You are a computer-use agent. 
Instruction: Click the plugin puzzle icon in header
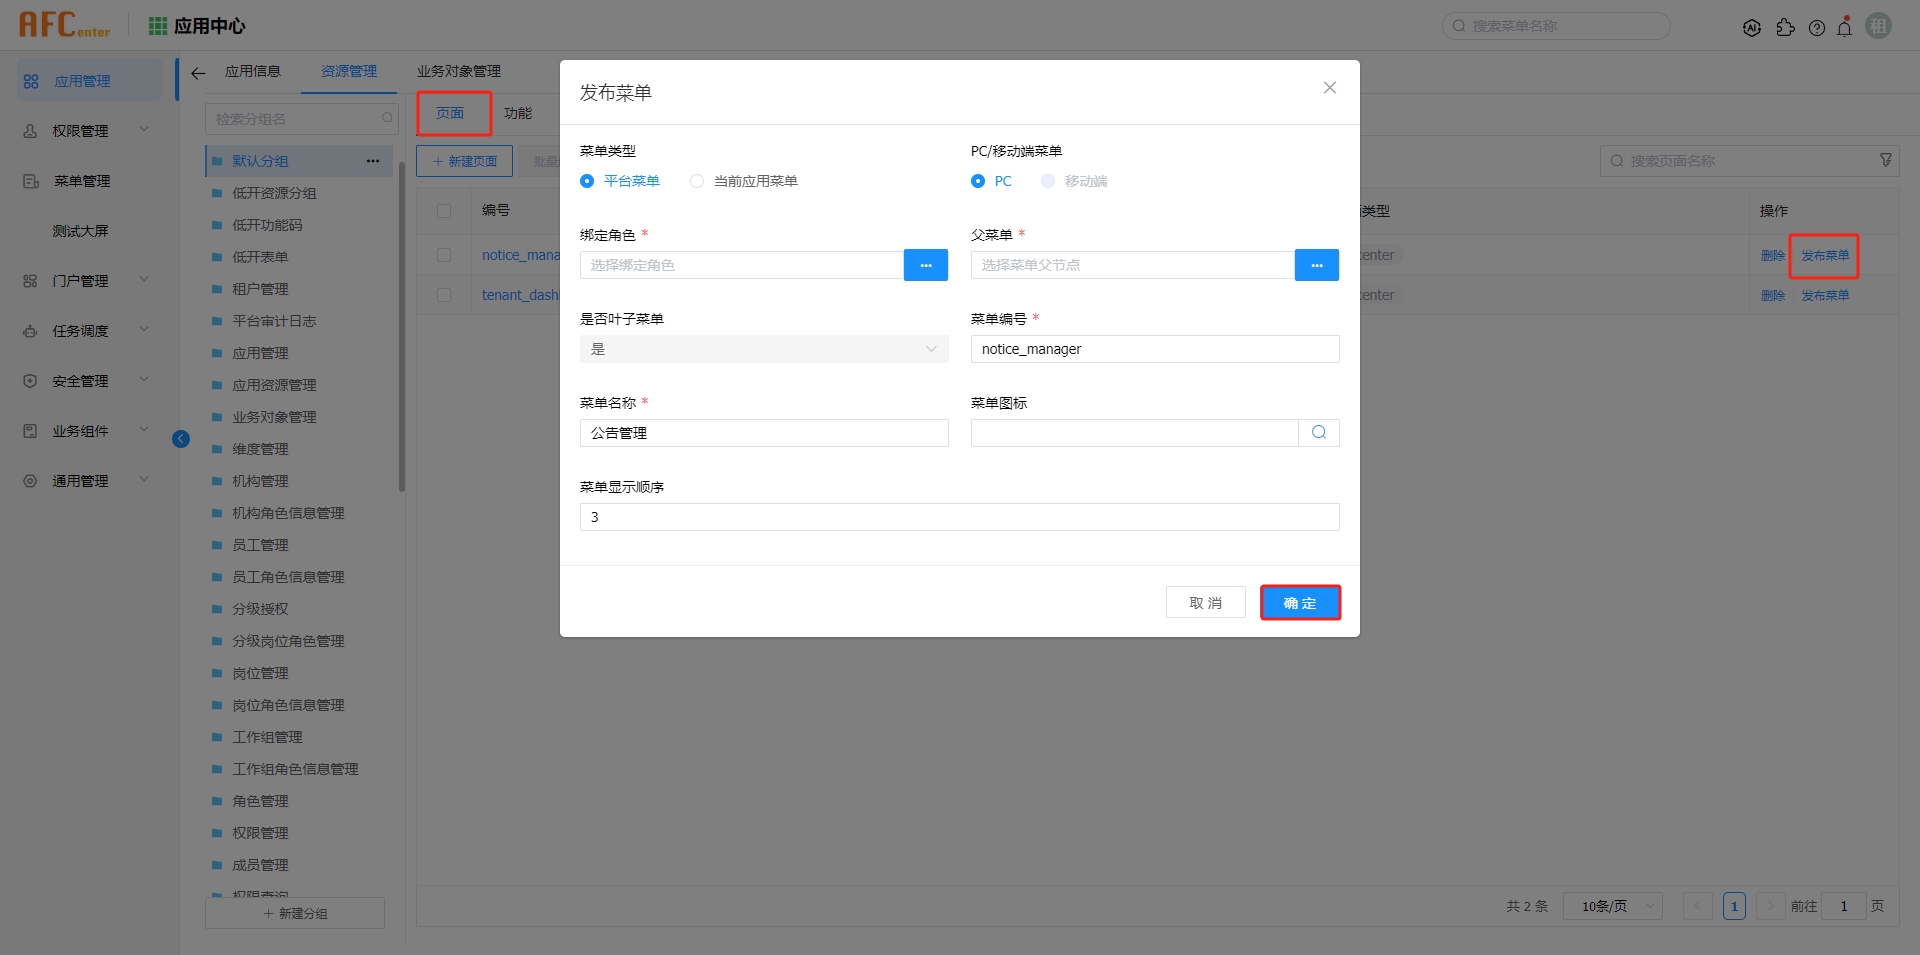[1787, 28]
